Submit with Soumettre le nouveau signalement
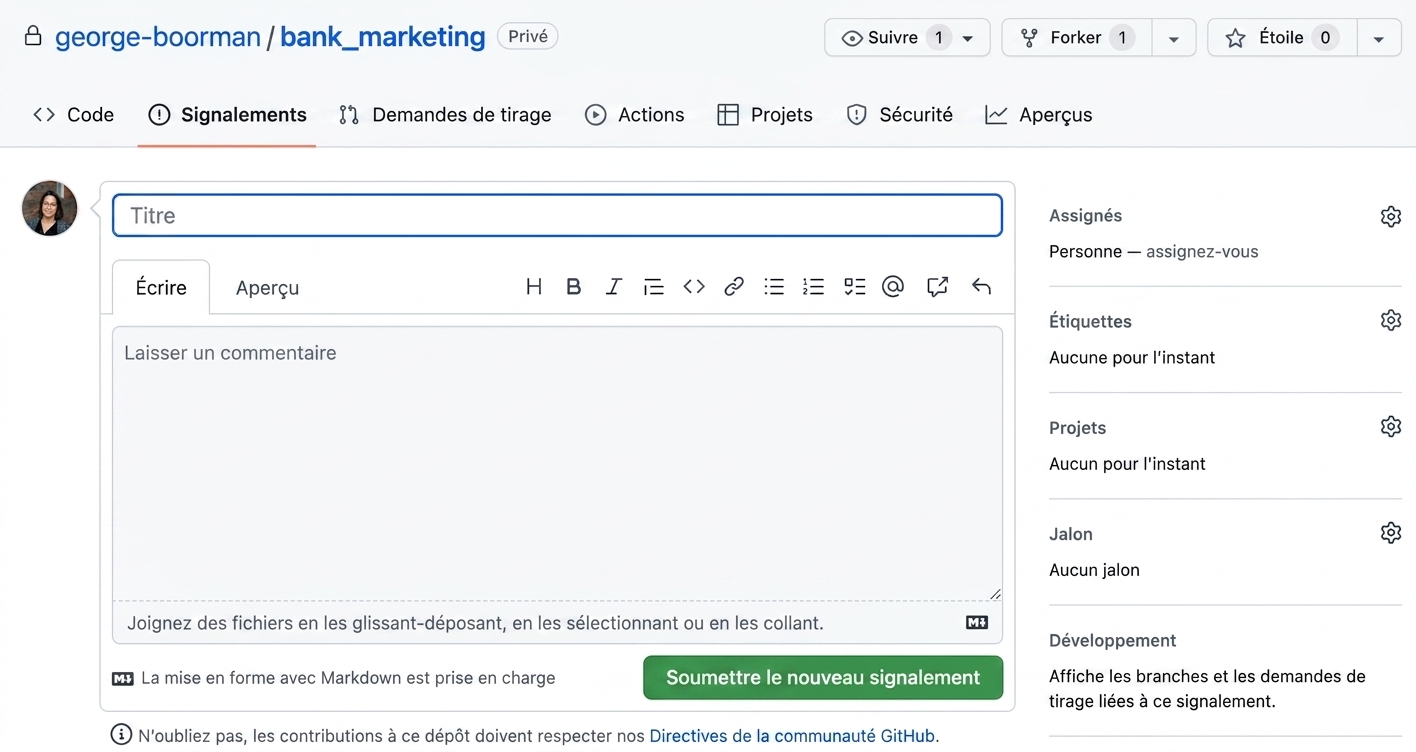 pos(823,677)
